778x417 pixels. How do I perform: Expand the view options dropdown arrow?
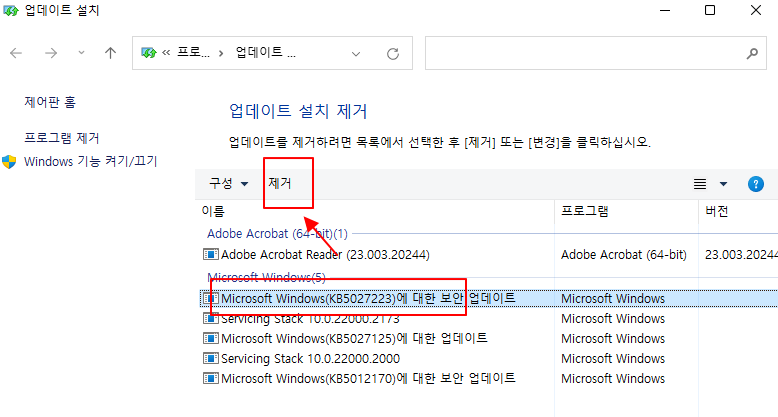tap(723, 184)
